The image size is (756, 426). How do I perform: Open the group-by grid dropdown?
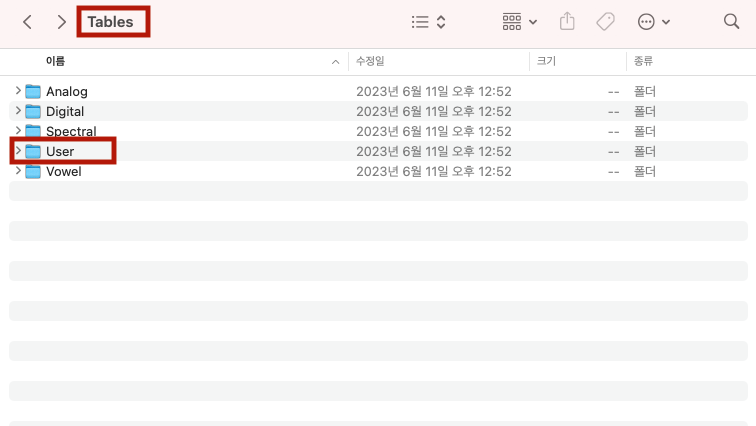519,21
